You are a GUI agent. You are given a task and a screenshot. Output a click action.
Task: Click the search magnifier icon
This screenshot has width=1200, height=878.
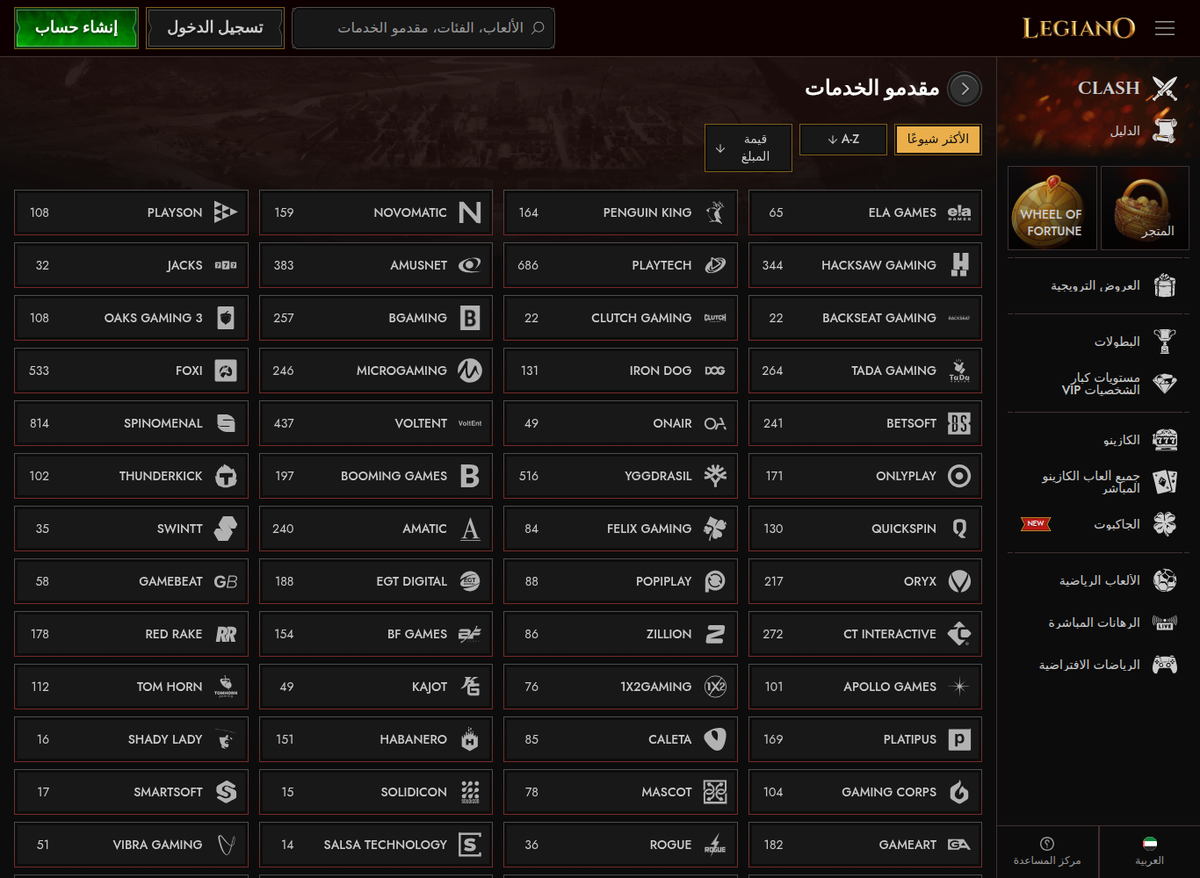[x=538, y=28]
